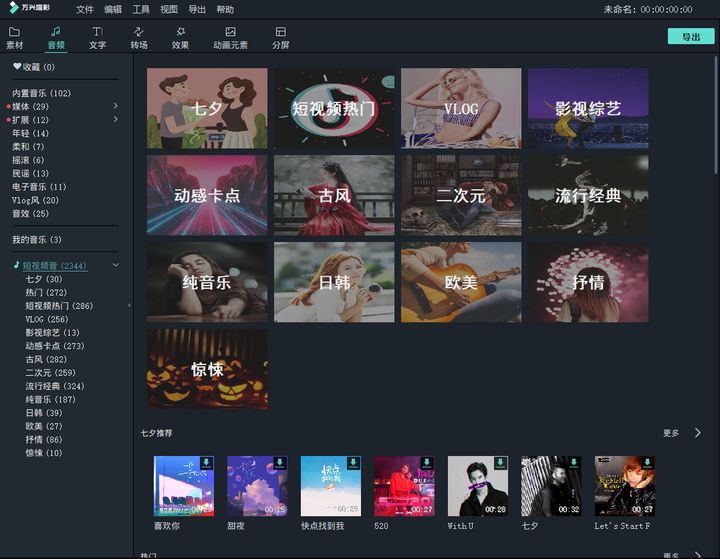
Task: Open the 动感卡点 category tile
Action: tap(207, 195)
